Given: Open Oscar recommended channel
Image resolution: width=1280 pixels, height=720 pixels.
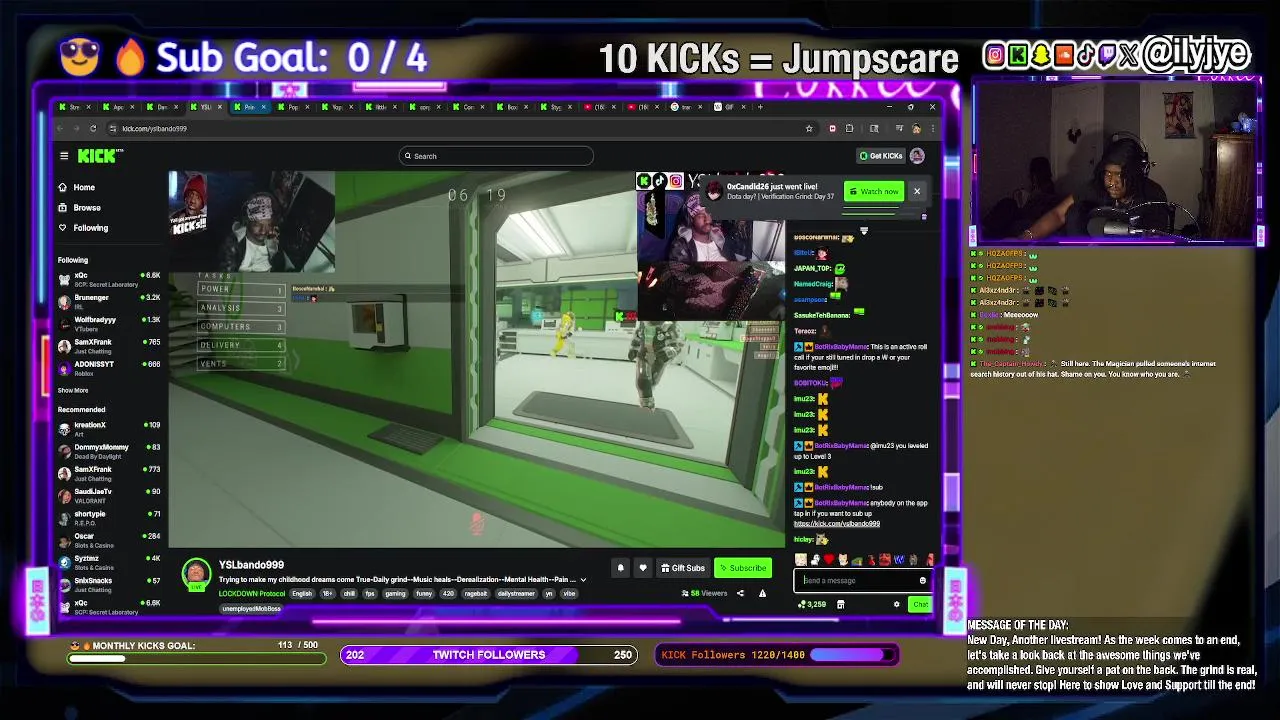Looking at the screenshot, I should click(x=108, y=540).
